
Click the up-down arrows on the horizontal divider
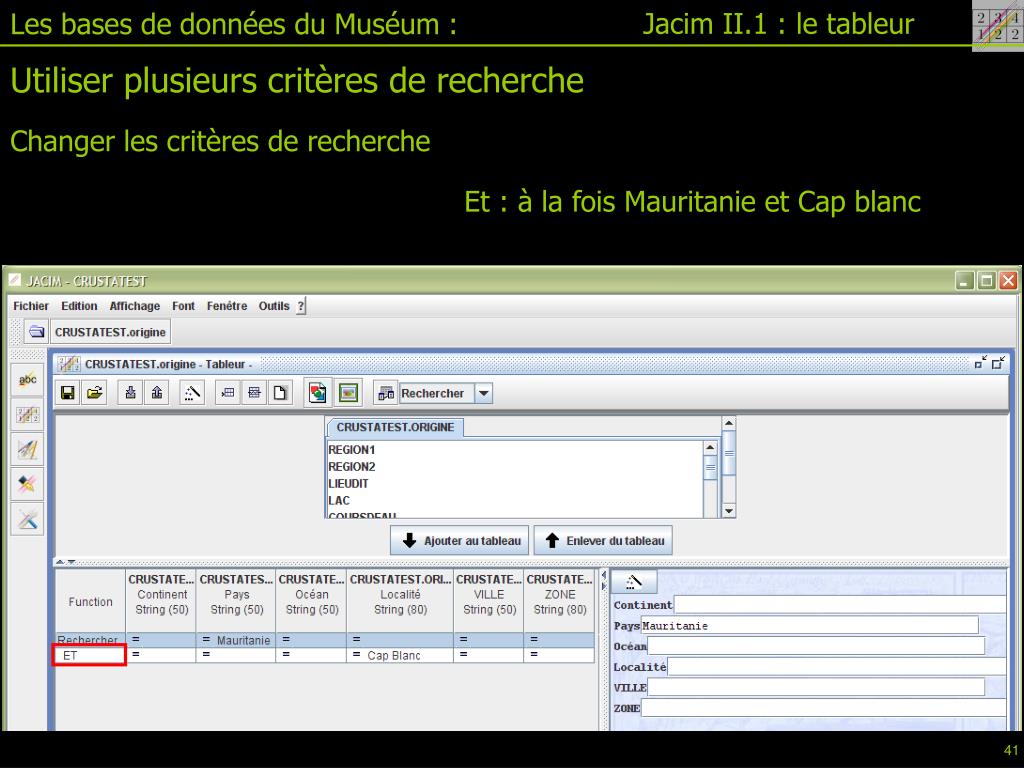click(65, 562)
